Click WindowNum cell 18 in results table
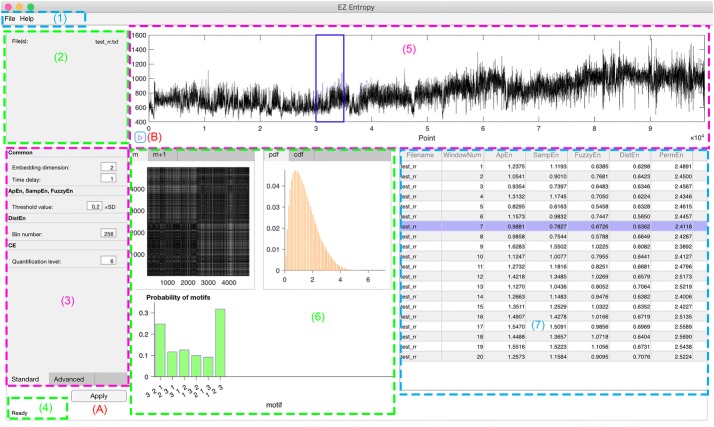 point(462,336)
